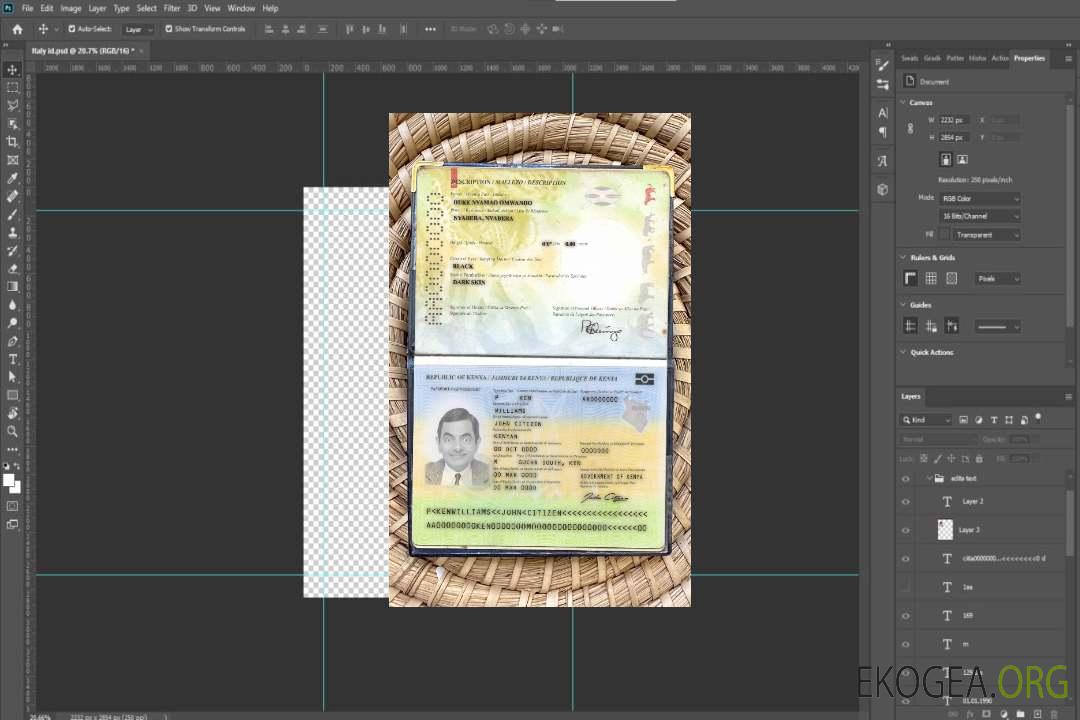Image resolution: width=1080 pixels, height=720 pixels.
Task: Click the Properties panel menu button
Action: tap(1068, 59)
